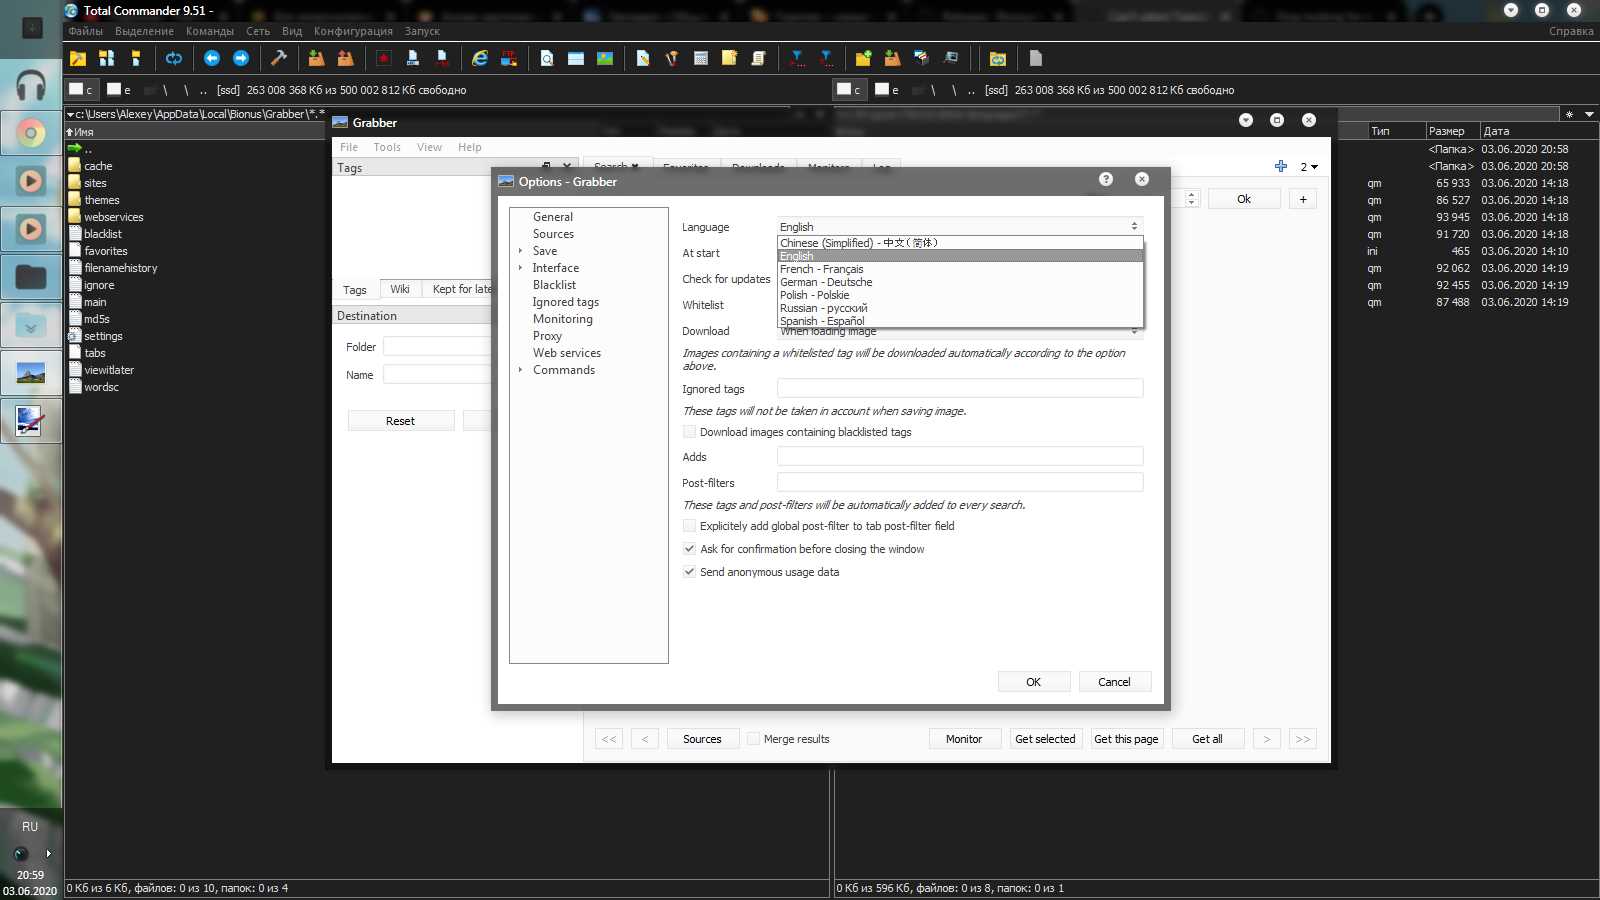This screenshot has width=1600, height=900.
Task: Expand the Interface tree node
Action: [x=520, y=268]
